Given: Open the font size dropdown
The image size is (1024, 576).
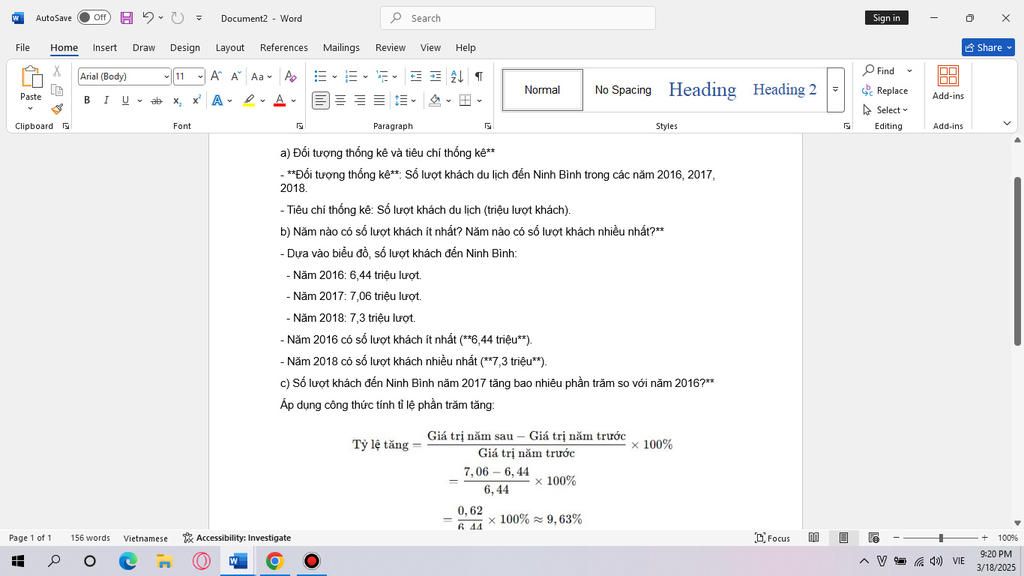Looking at the screenshot, I should click(x=200, y=77).
